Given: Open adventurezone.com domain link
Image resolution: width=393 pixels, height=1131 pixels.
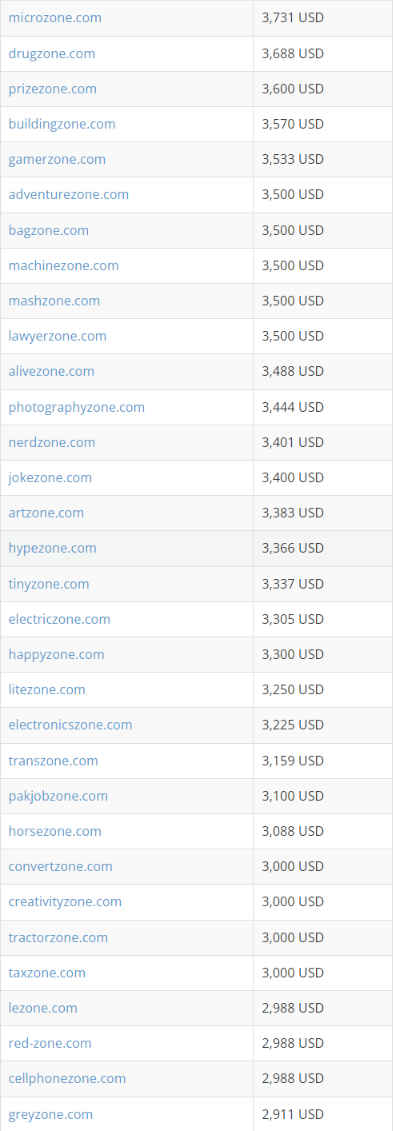Looking at the screenshot, I should tap(69, 195).
